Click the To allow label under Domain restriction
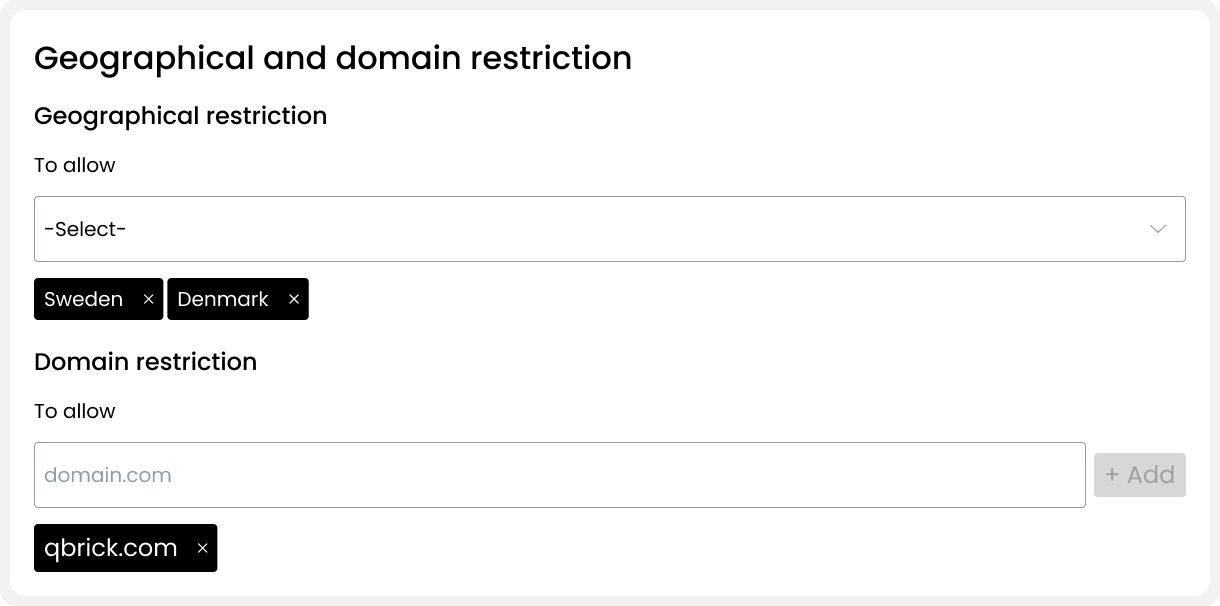The height and width of the screenshot is (606, 1220). coord(74,411)
